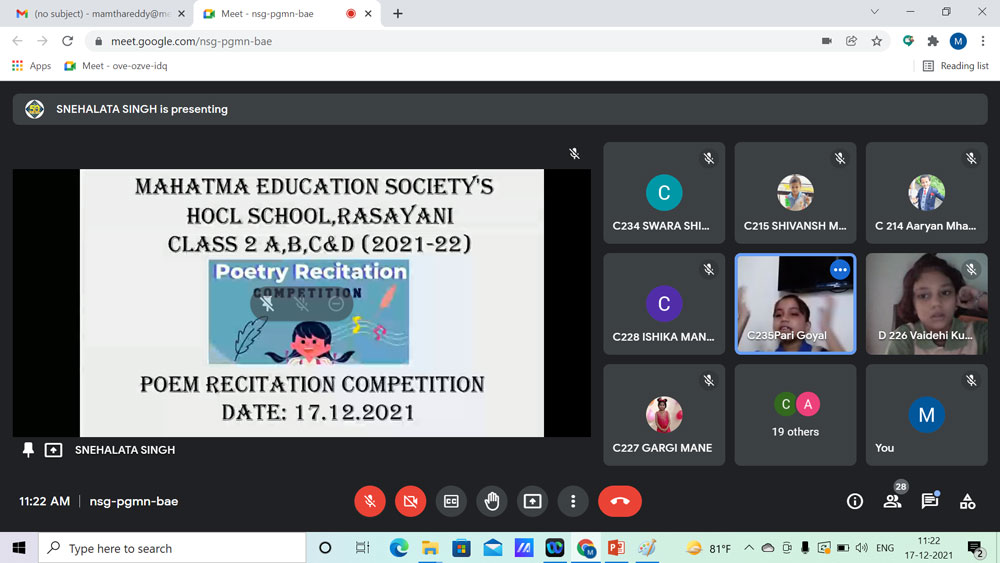Turn on the camera
This screenshot has width=1000, height=563.
410,501
